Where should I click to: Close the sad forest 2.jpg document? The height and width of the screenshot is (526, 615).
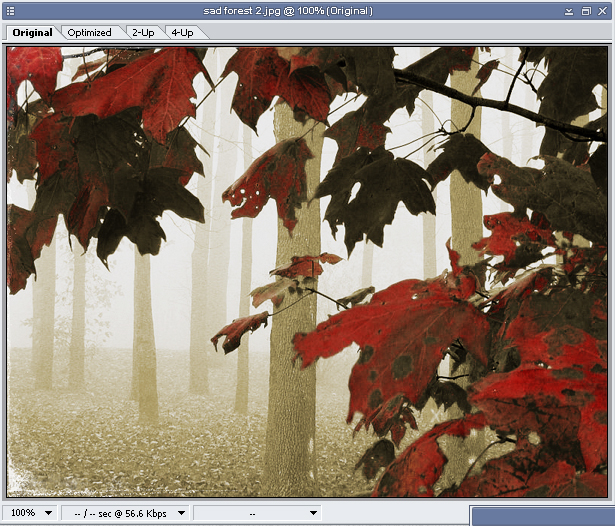[602, 11]
